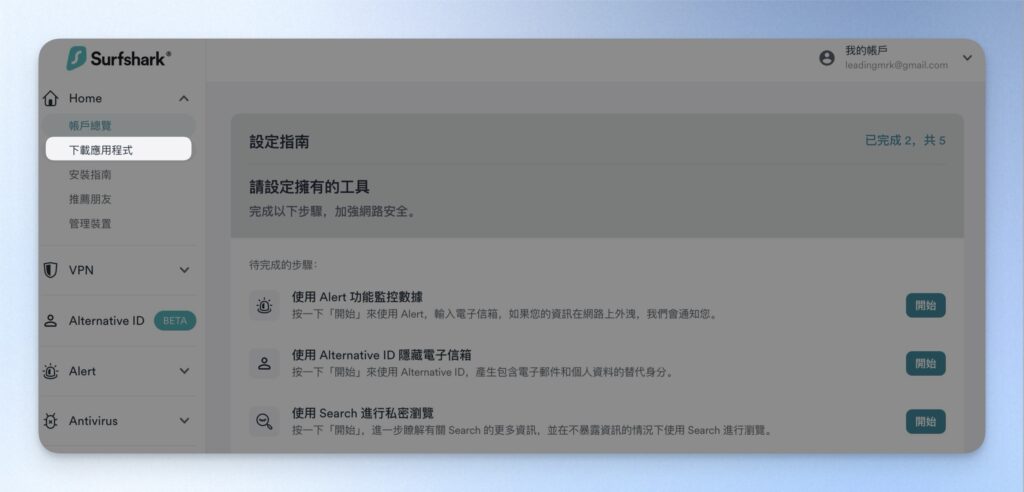The image size is (1024, 492).
Task: Click the Search step magnifier icon
Action: (264, 421)
